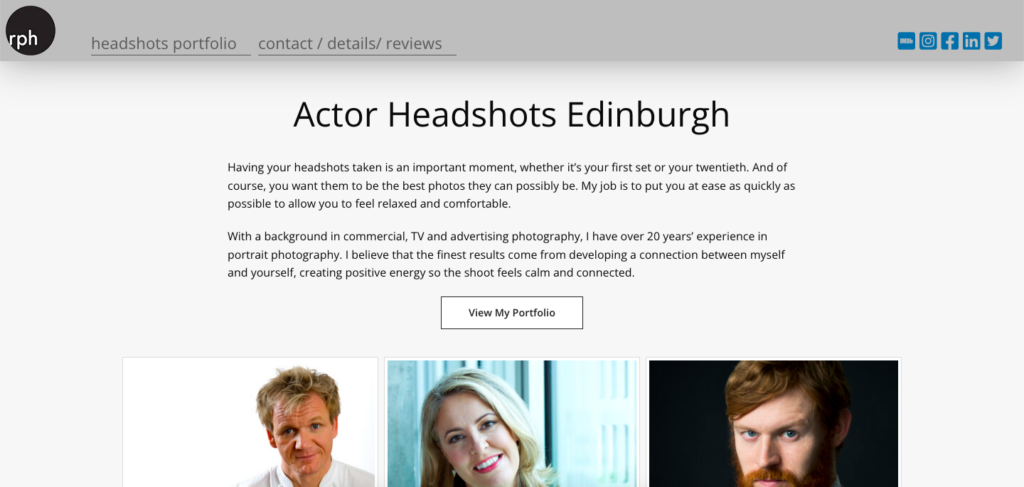Image resolution: width=1024 pixels, height=487 pixels.
Task: Visit the Facebook page icon
Action: click(950, 41)
